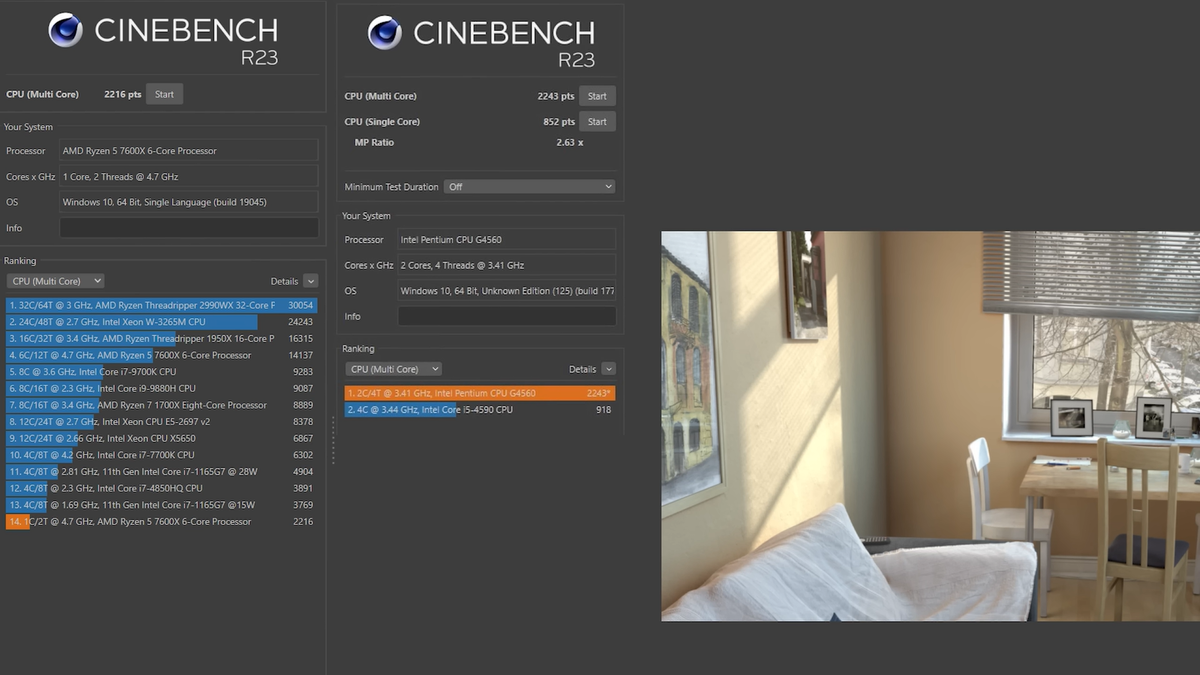1200x675 pixels.
Task: Open the Minimum Test Duration dropdown
Action: coord(530,187)
